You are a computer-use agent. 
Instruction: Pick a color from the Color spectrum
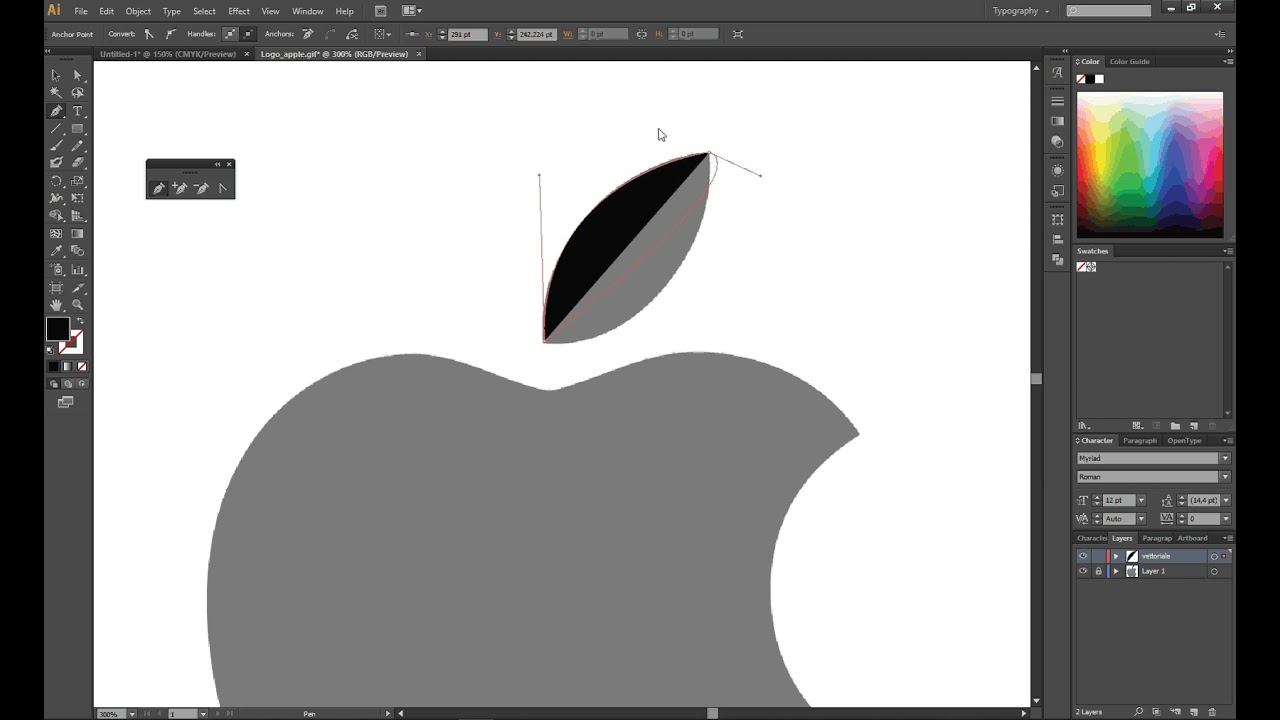[1149, 165]
